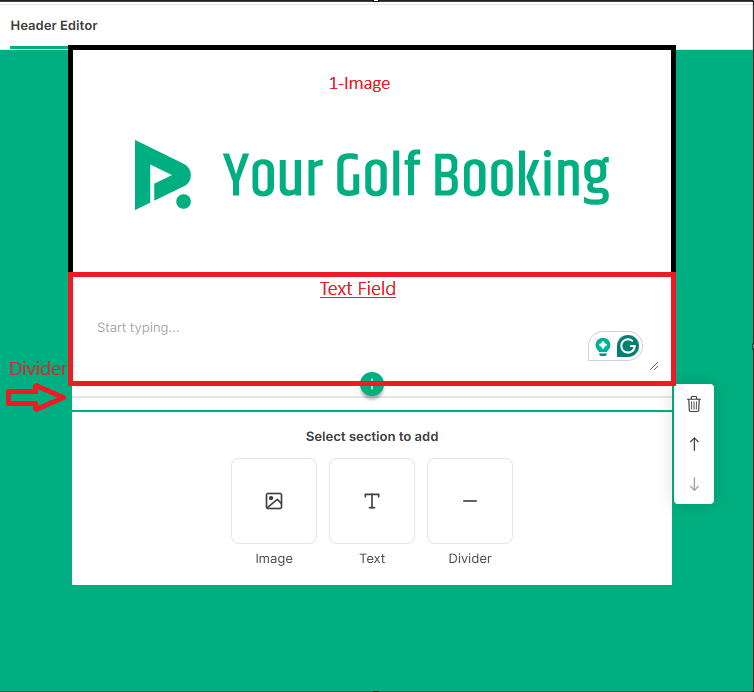
Task: Switch to the Header Editor tab
Action: click(x=54, y=25)
